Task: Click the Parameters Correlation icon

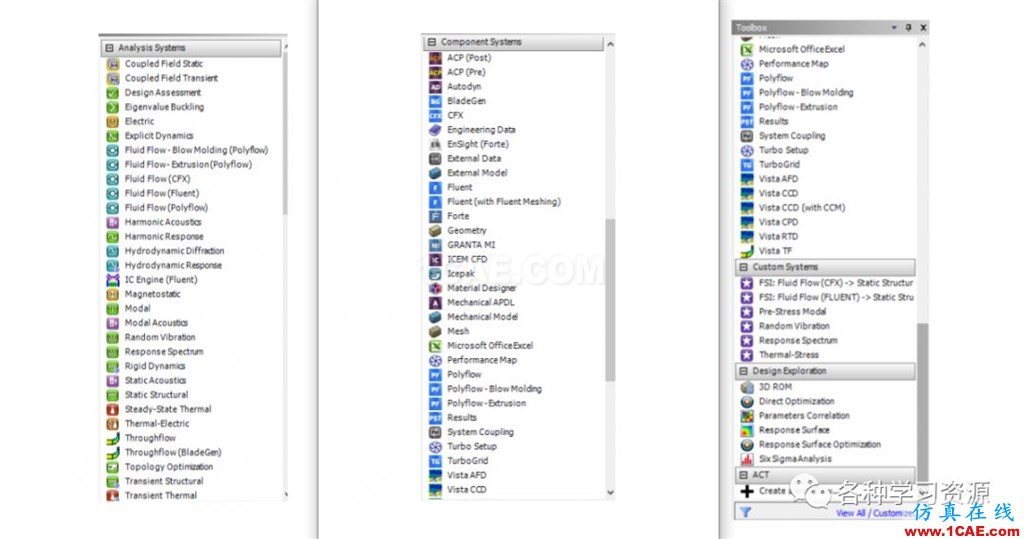Action: click(x=747, y=416)
